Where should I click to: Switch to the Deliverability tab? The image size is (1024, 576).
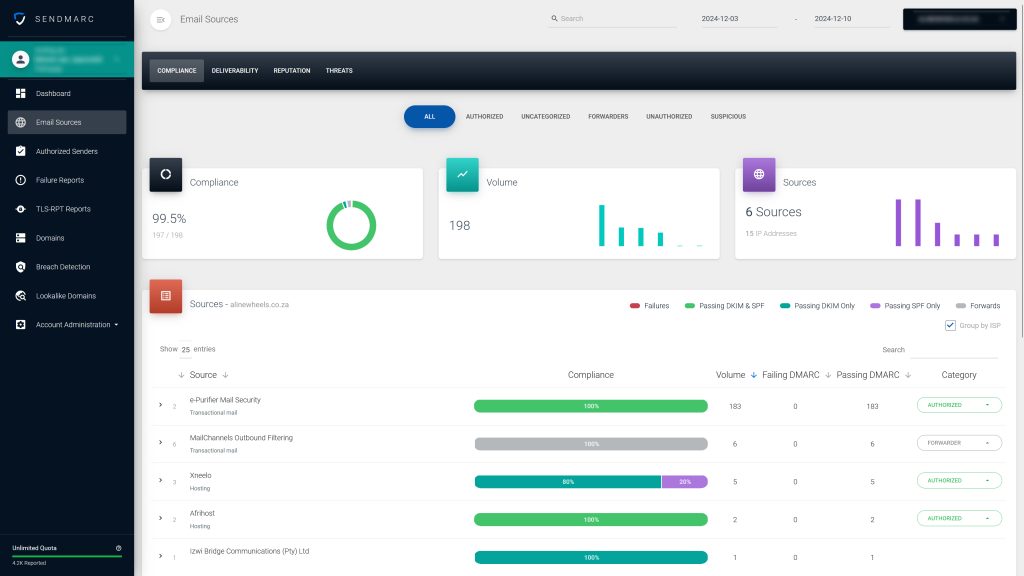point(235,71)
